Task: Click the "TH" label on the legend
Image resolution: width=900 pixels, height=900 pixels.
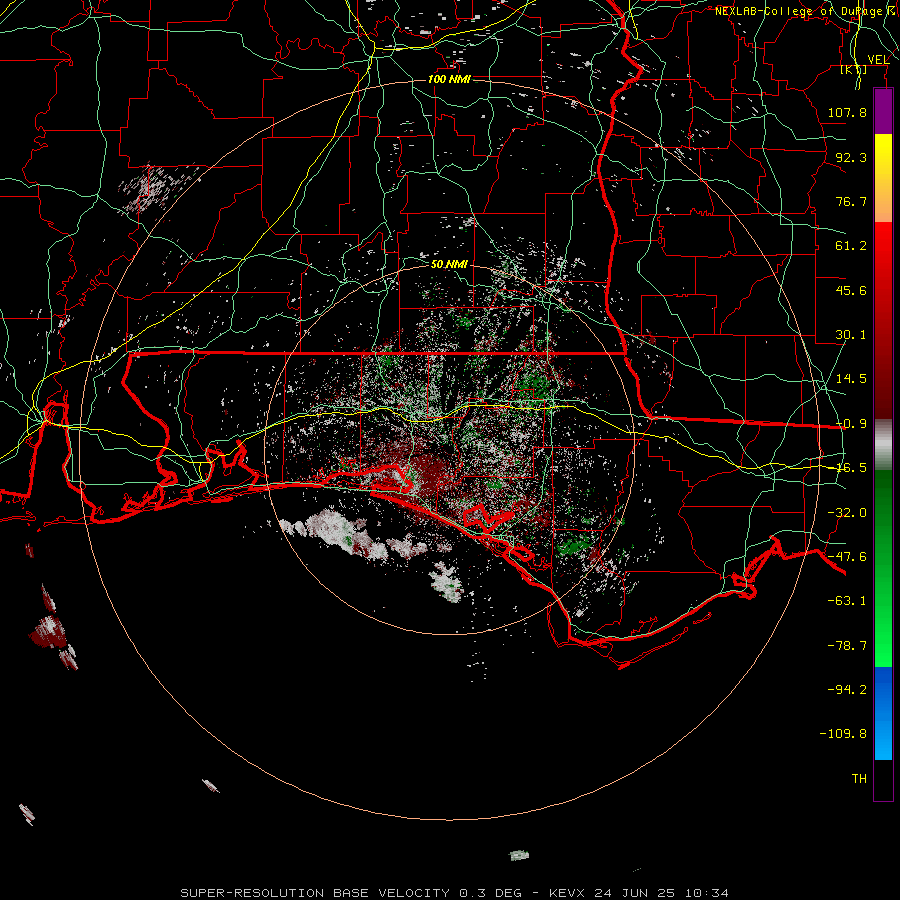Action: tap(859, 779)
